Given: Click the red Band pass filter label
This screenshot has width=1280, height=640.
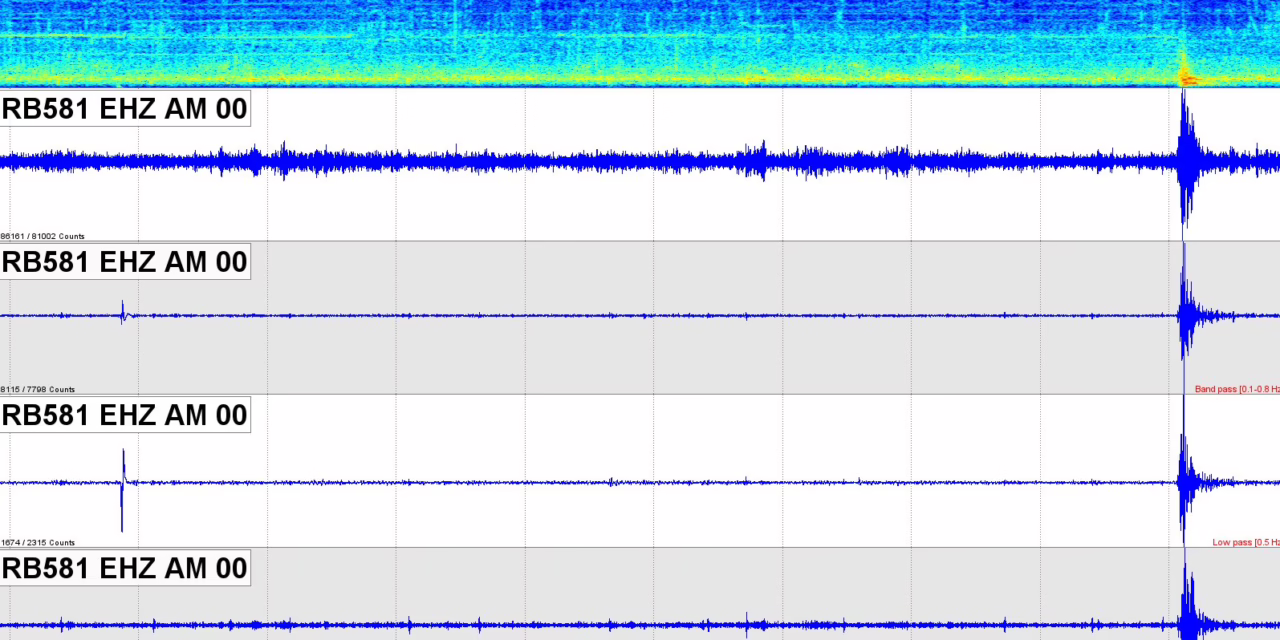Looking at the screenshot, I should pyautogui.click(x=1236, y=389).
